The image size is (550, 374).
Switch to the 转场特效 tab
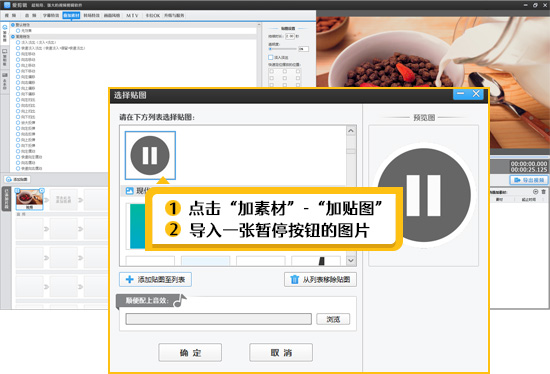(92, 15)
